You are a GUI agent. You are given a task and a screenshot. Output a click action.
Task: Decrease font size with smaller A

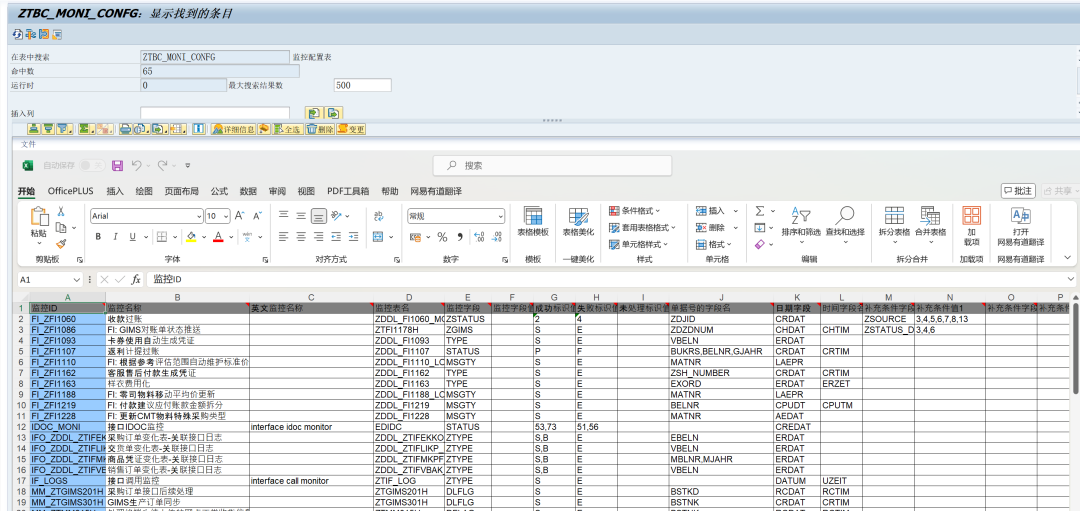[258, 216]
